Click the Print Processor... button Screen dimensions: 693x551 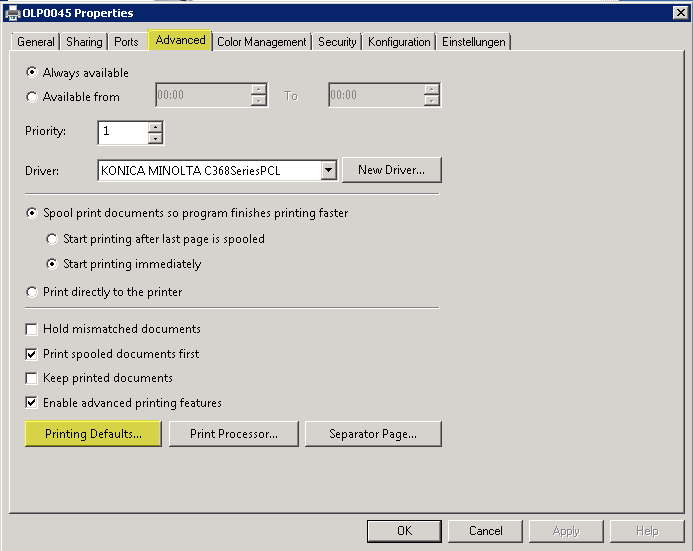coord(234,434)
